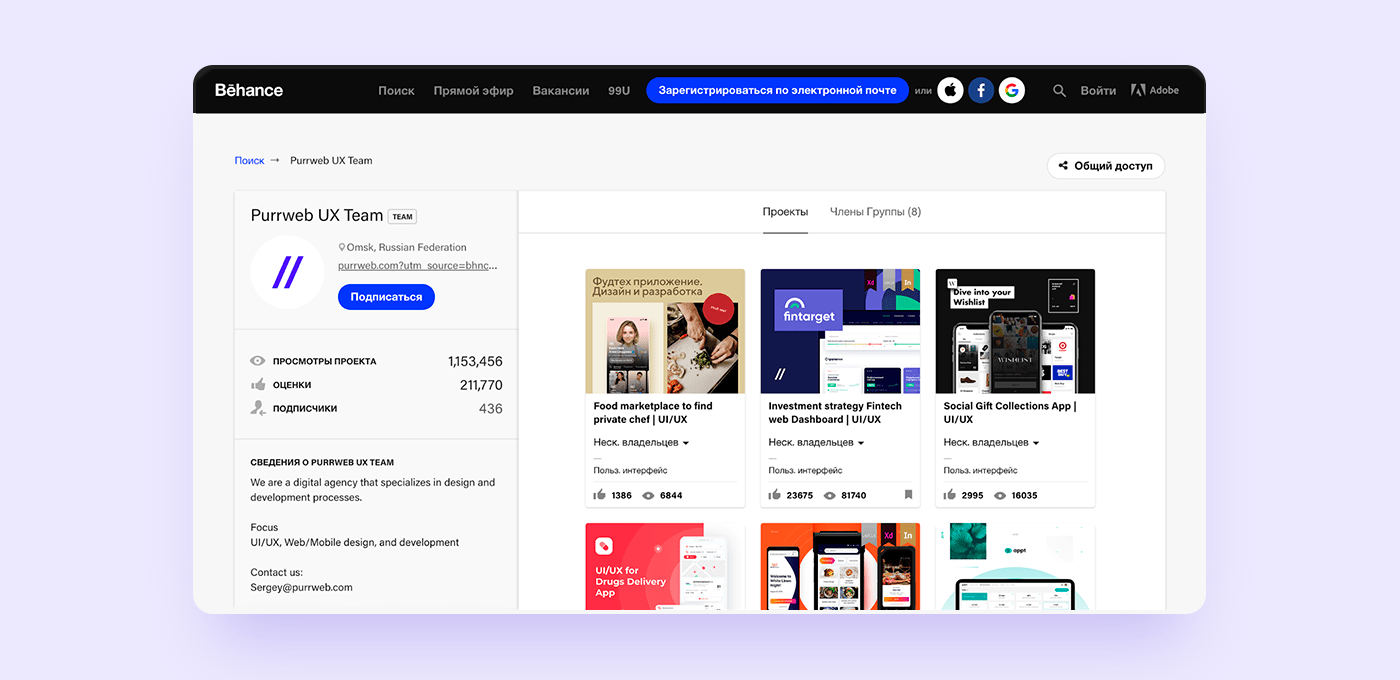The image size is (1400, 680).
Task: Open Social Gift Collections App title
Action: pyautogui.click(x=1010, y=413)
